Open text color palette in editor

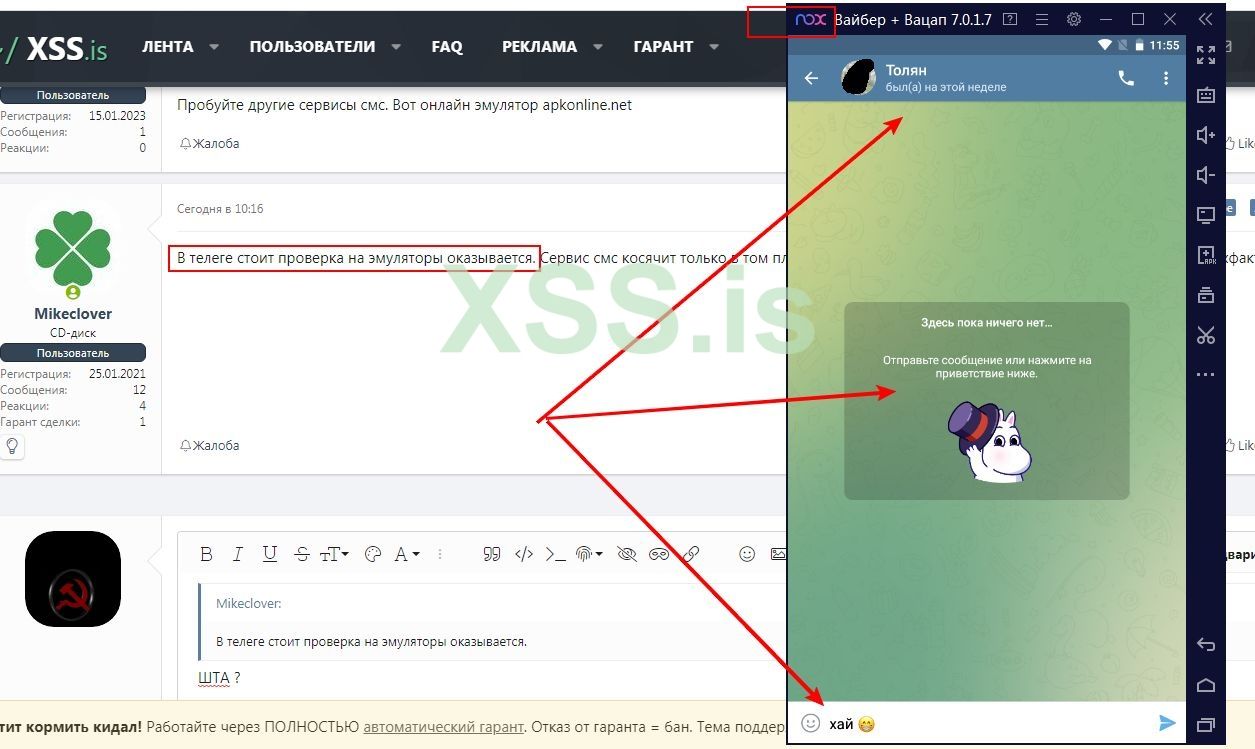pos(373,554)
